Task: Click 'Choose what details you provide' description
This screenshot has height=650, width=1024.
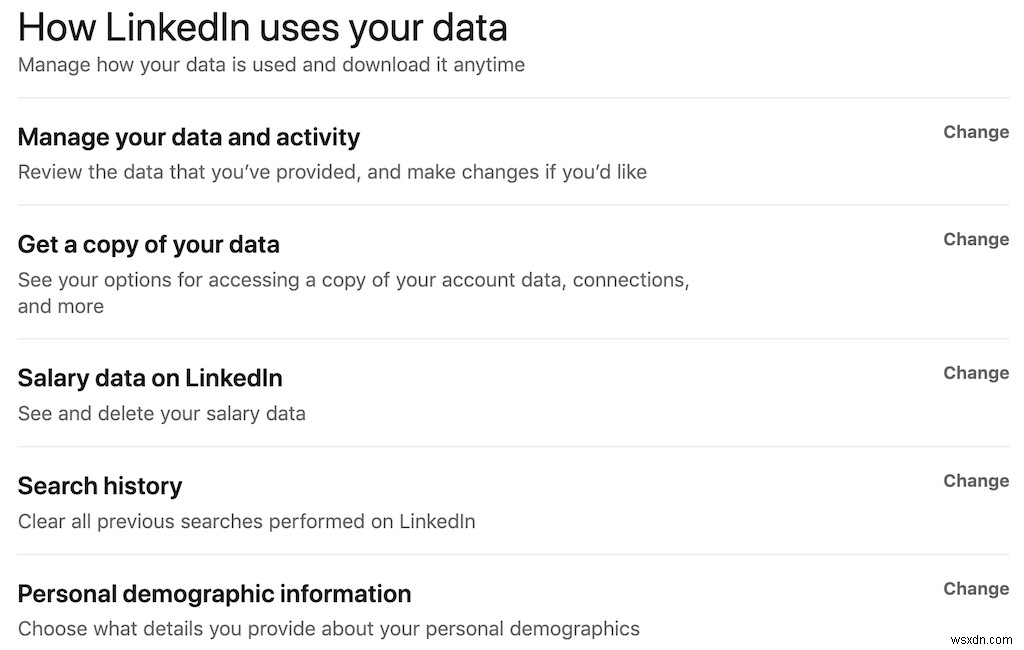Action: pos(328,629)
